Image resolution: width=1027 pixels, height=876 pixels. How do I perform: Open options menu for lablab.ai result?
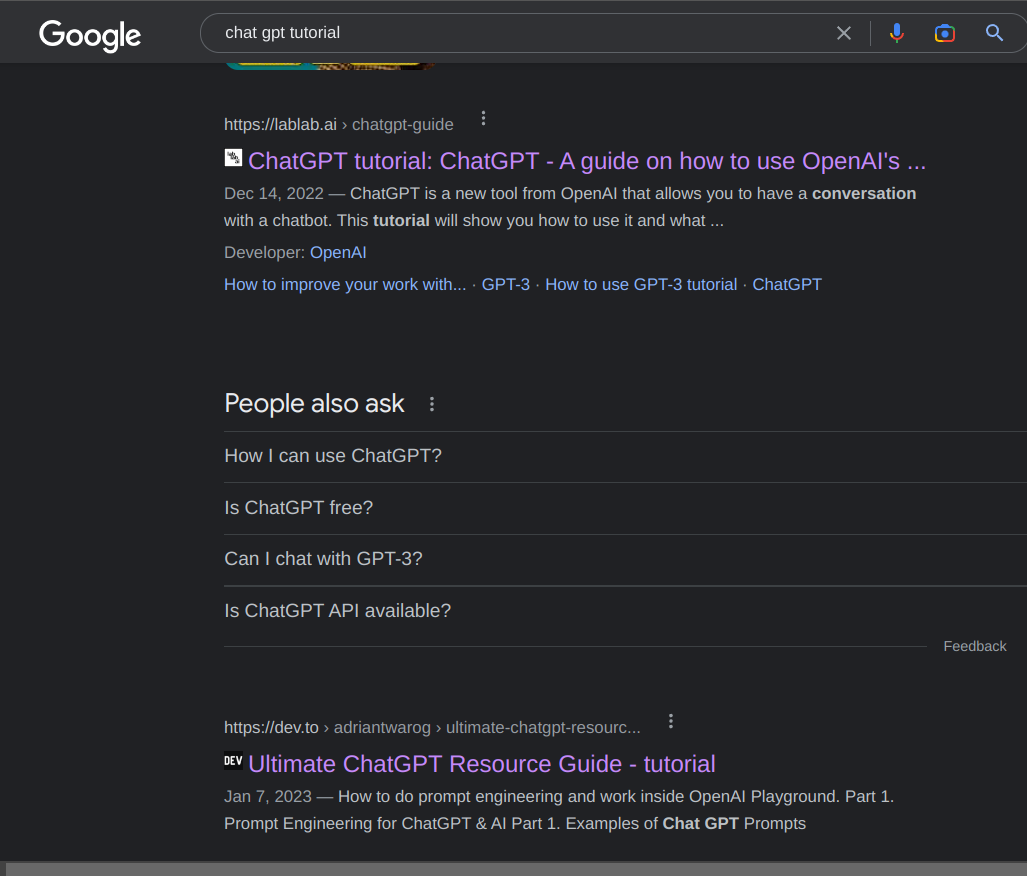(x=484, y=118)
